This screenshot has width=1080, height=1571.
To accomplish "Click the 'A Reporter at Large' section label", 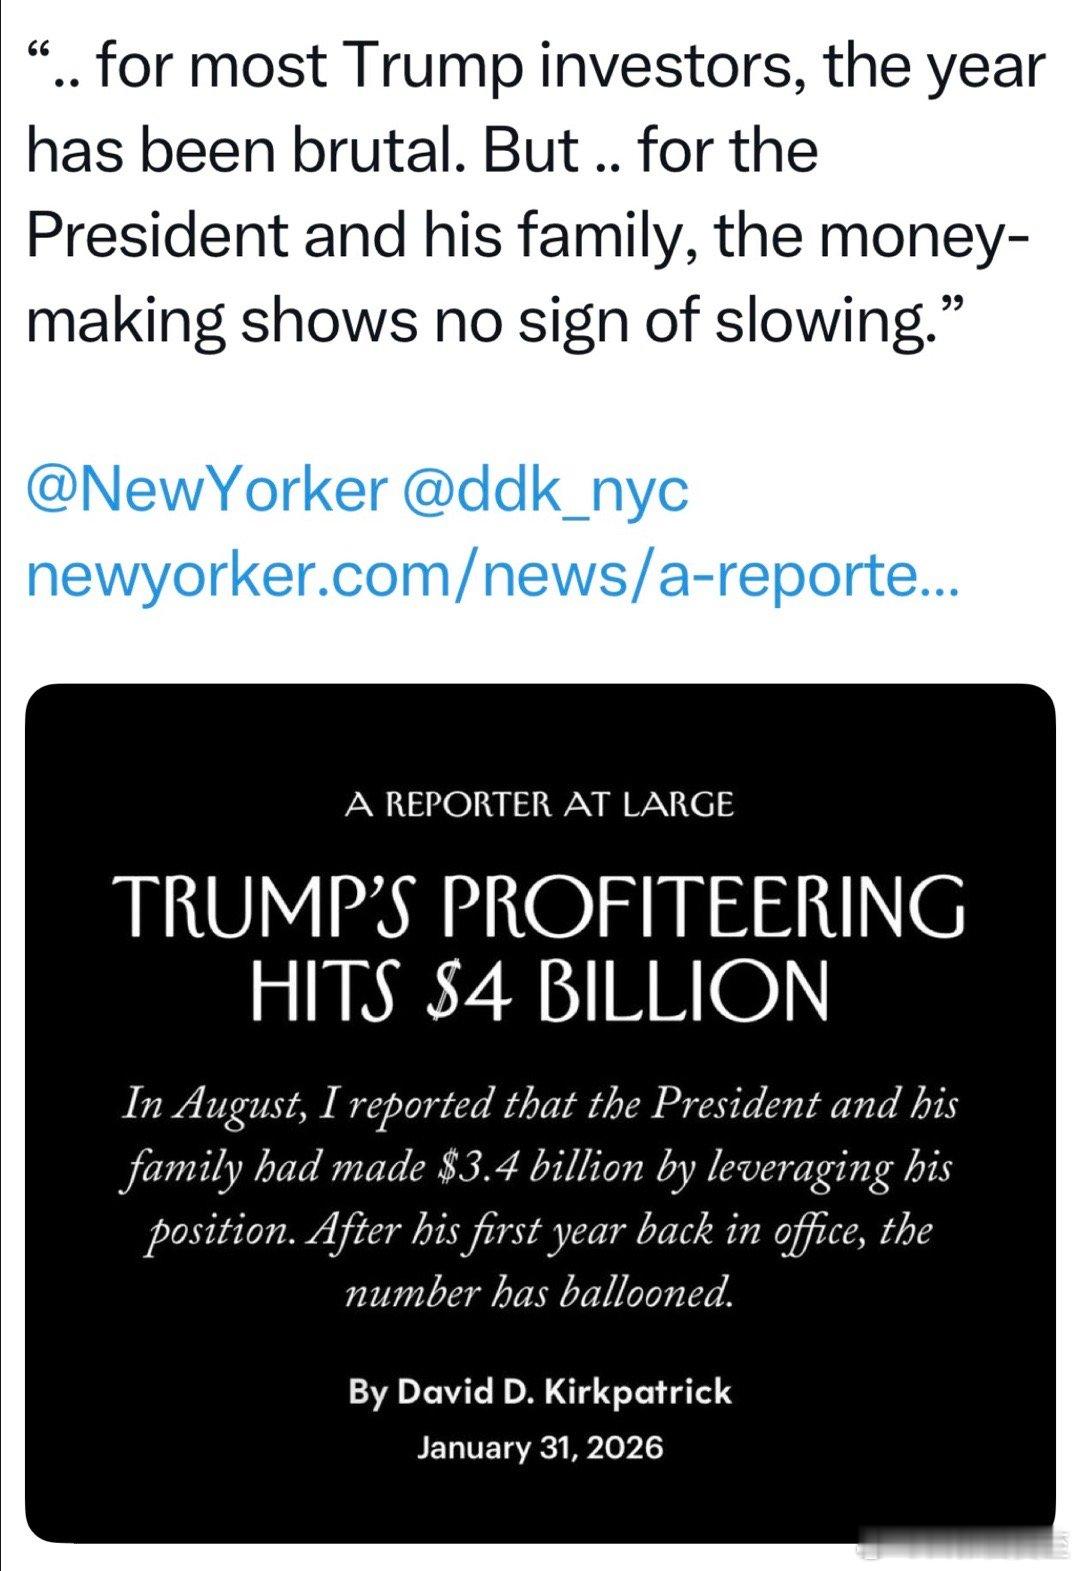I will (539, 804).
